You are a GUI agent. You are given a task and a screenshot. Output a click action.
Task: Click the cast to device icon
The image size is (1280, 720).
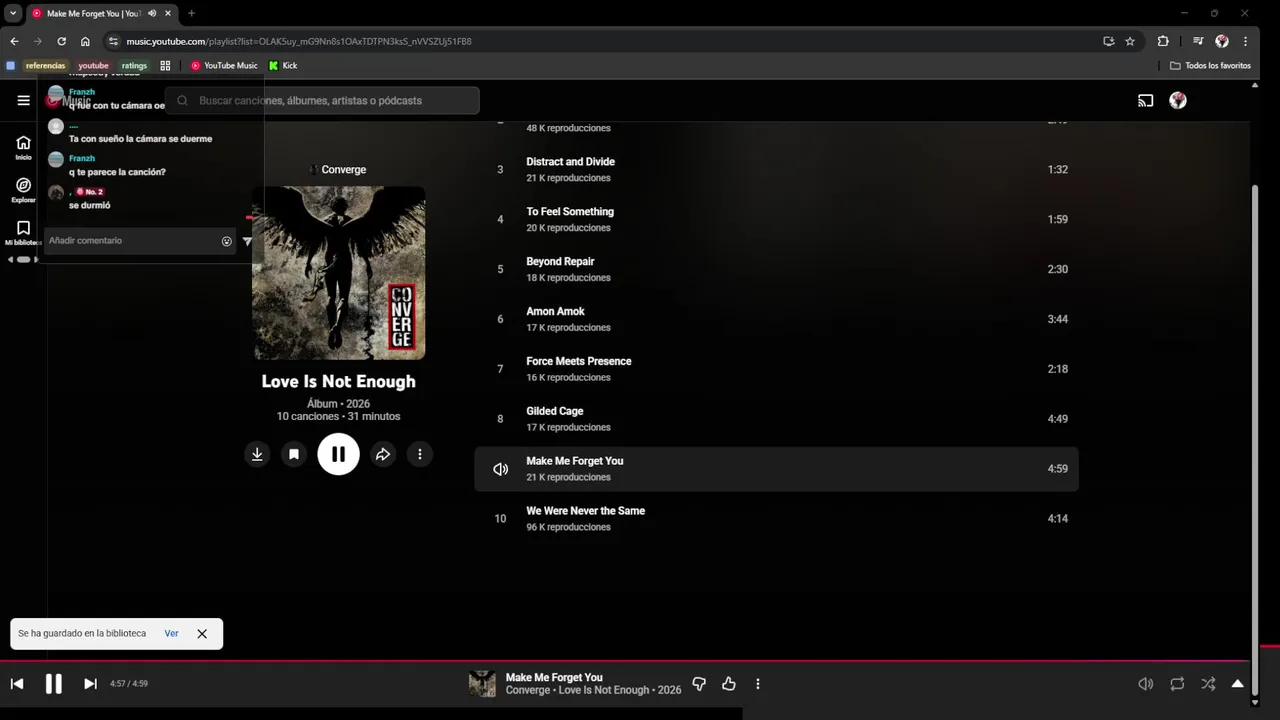(x=1146, y=100)
